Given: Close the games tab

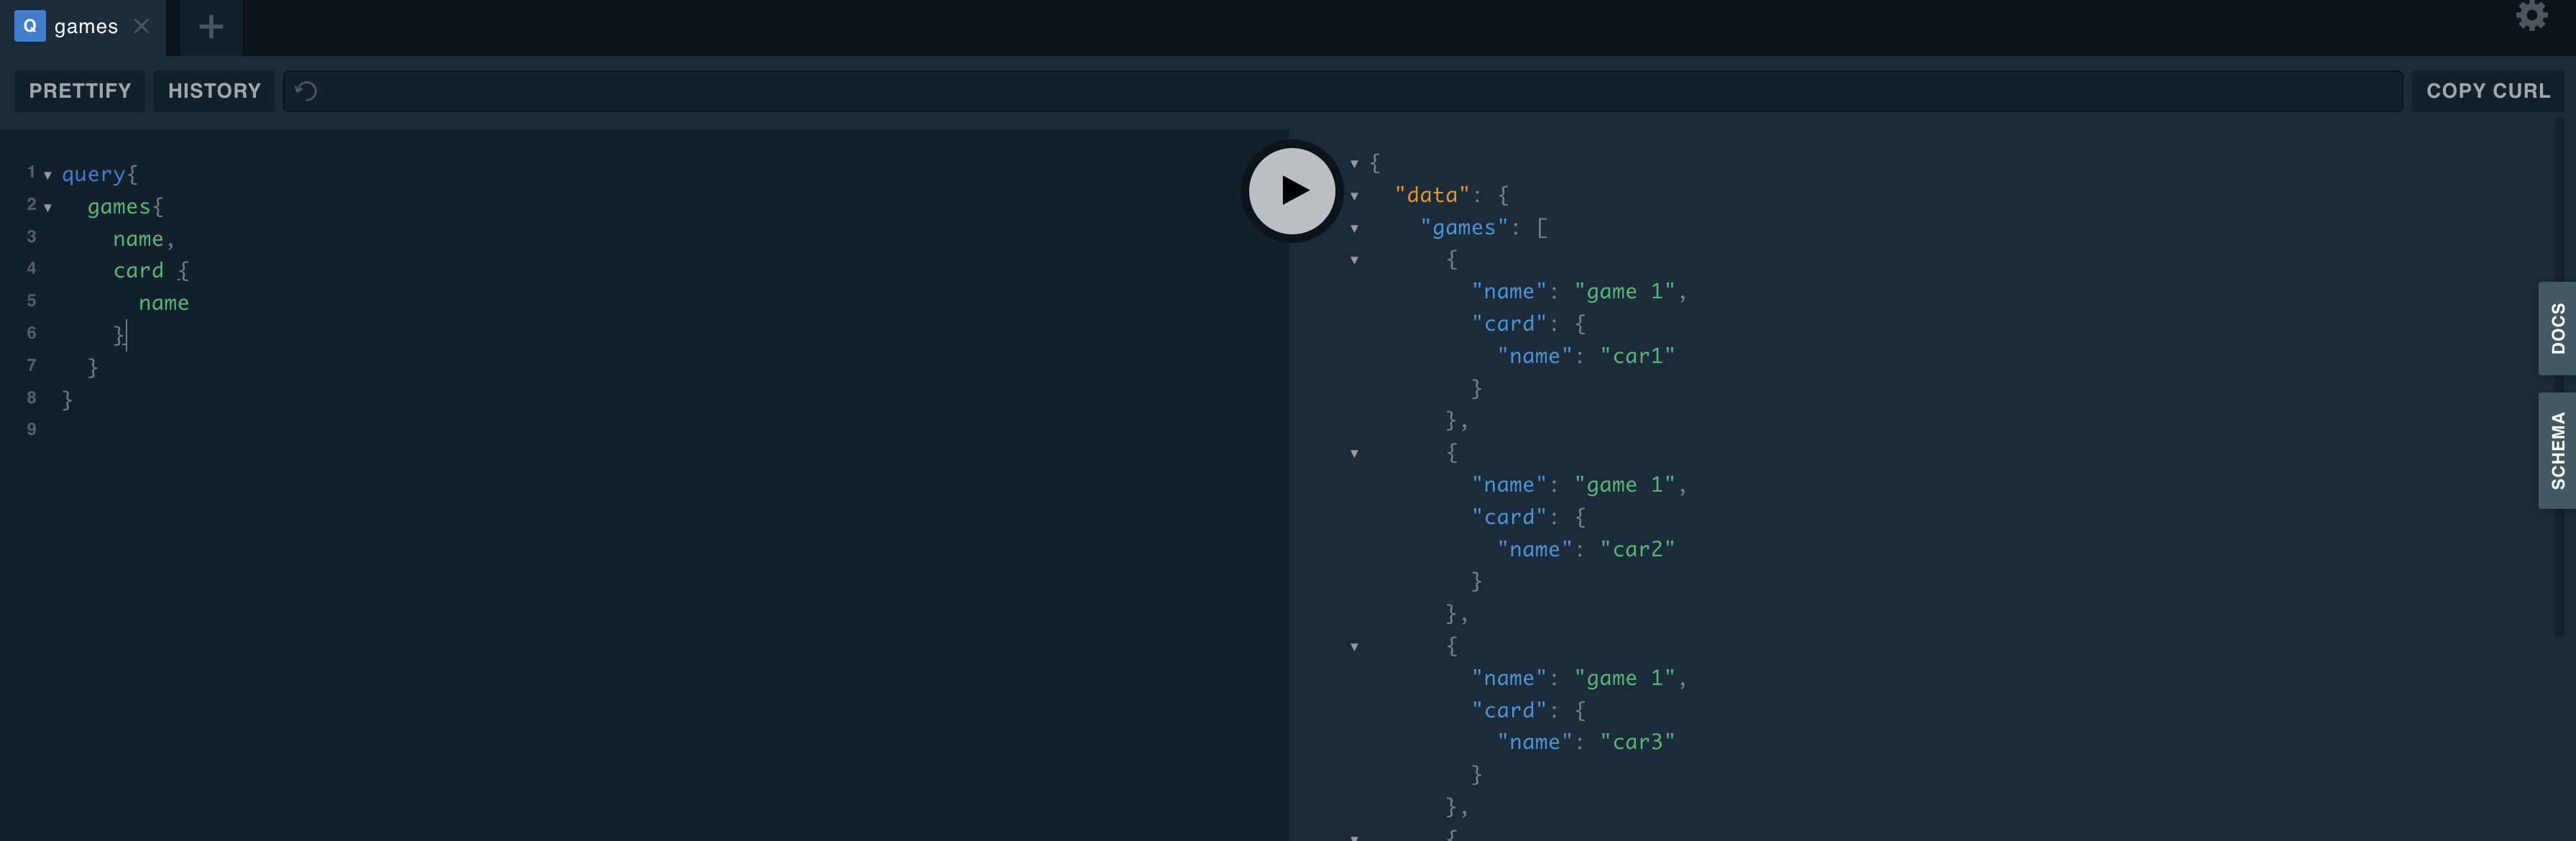Looking at the screenshot, I should click(x=142, y=27).
